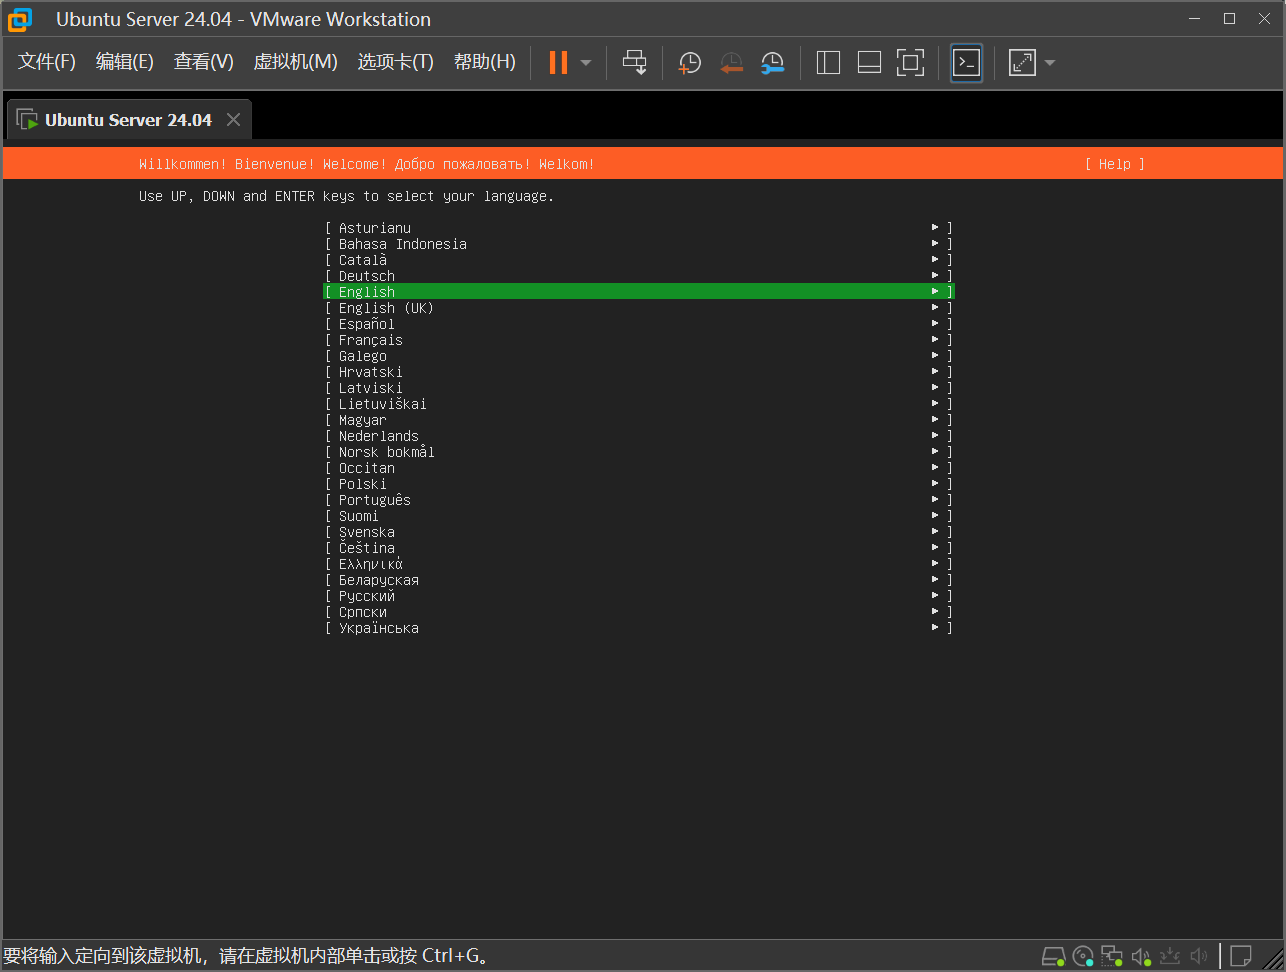Click the active sound card status icon
The image size is (1286, 972).
1141,956
